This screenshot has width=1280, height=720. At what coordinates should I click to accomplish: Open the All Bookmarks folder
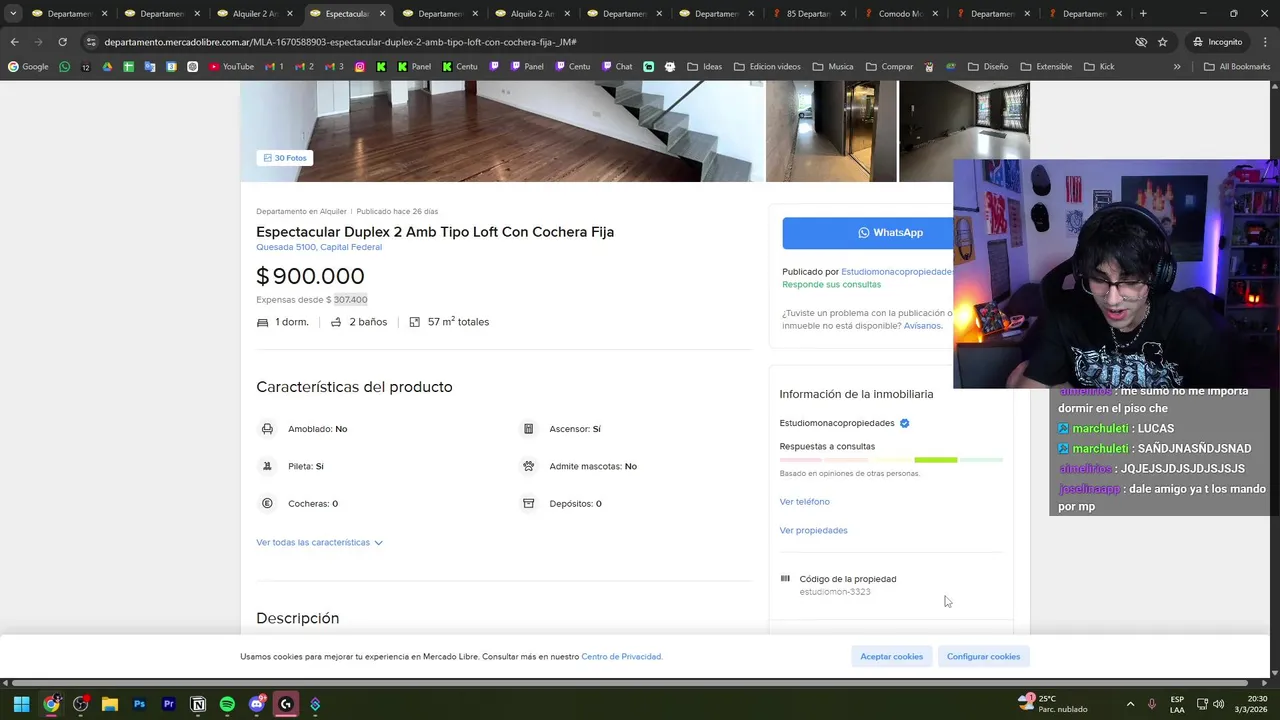point(1237,67)
